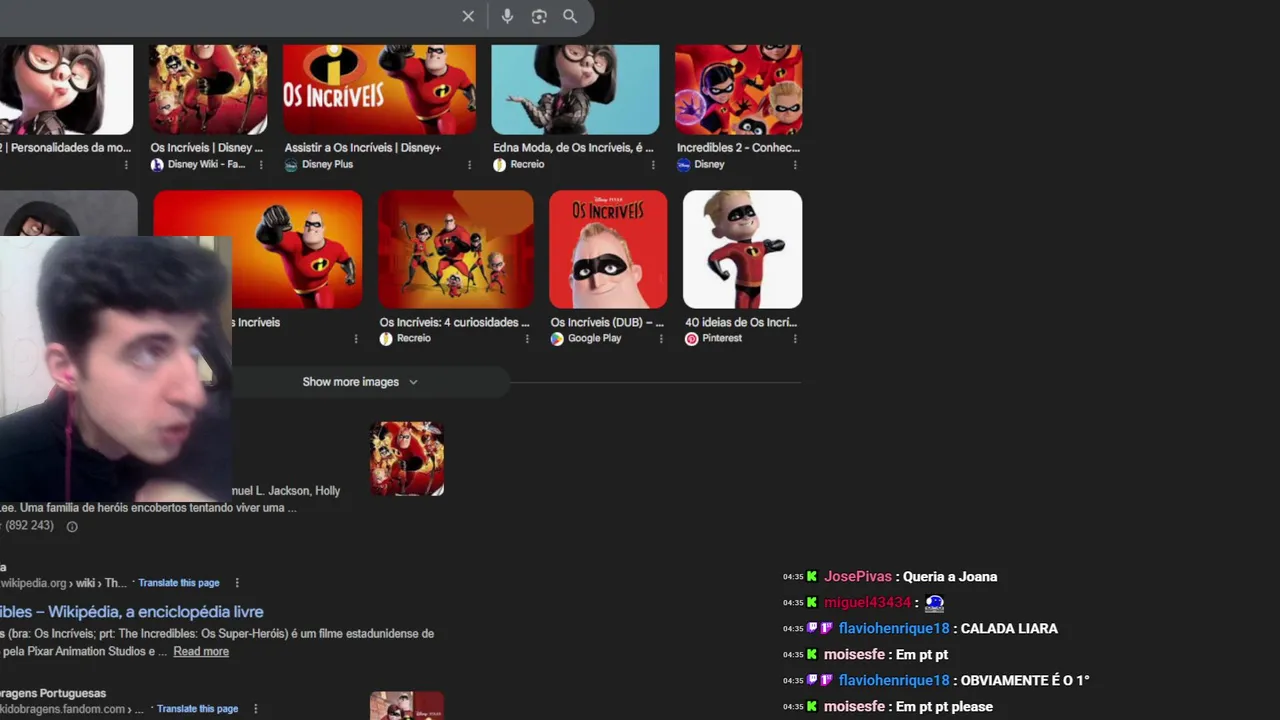The width and height of the screenshot is (1280, 720).
Task: Click the Recreio favicon under the 4 curiosidades result
Action: click(386, 339)
